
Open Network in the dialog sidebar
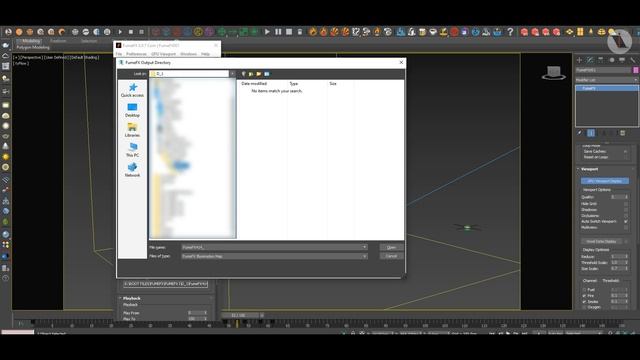pos(132,170)
